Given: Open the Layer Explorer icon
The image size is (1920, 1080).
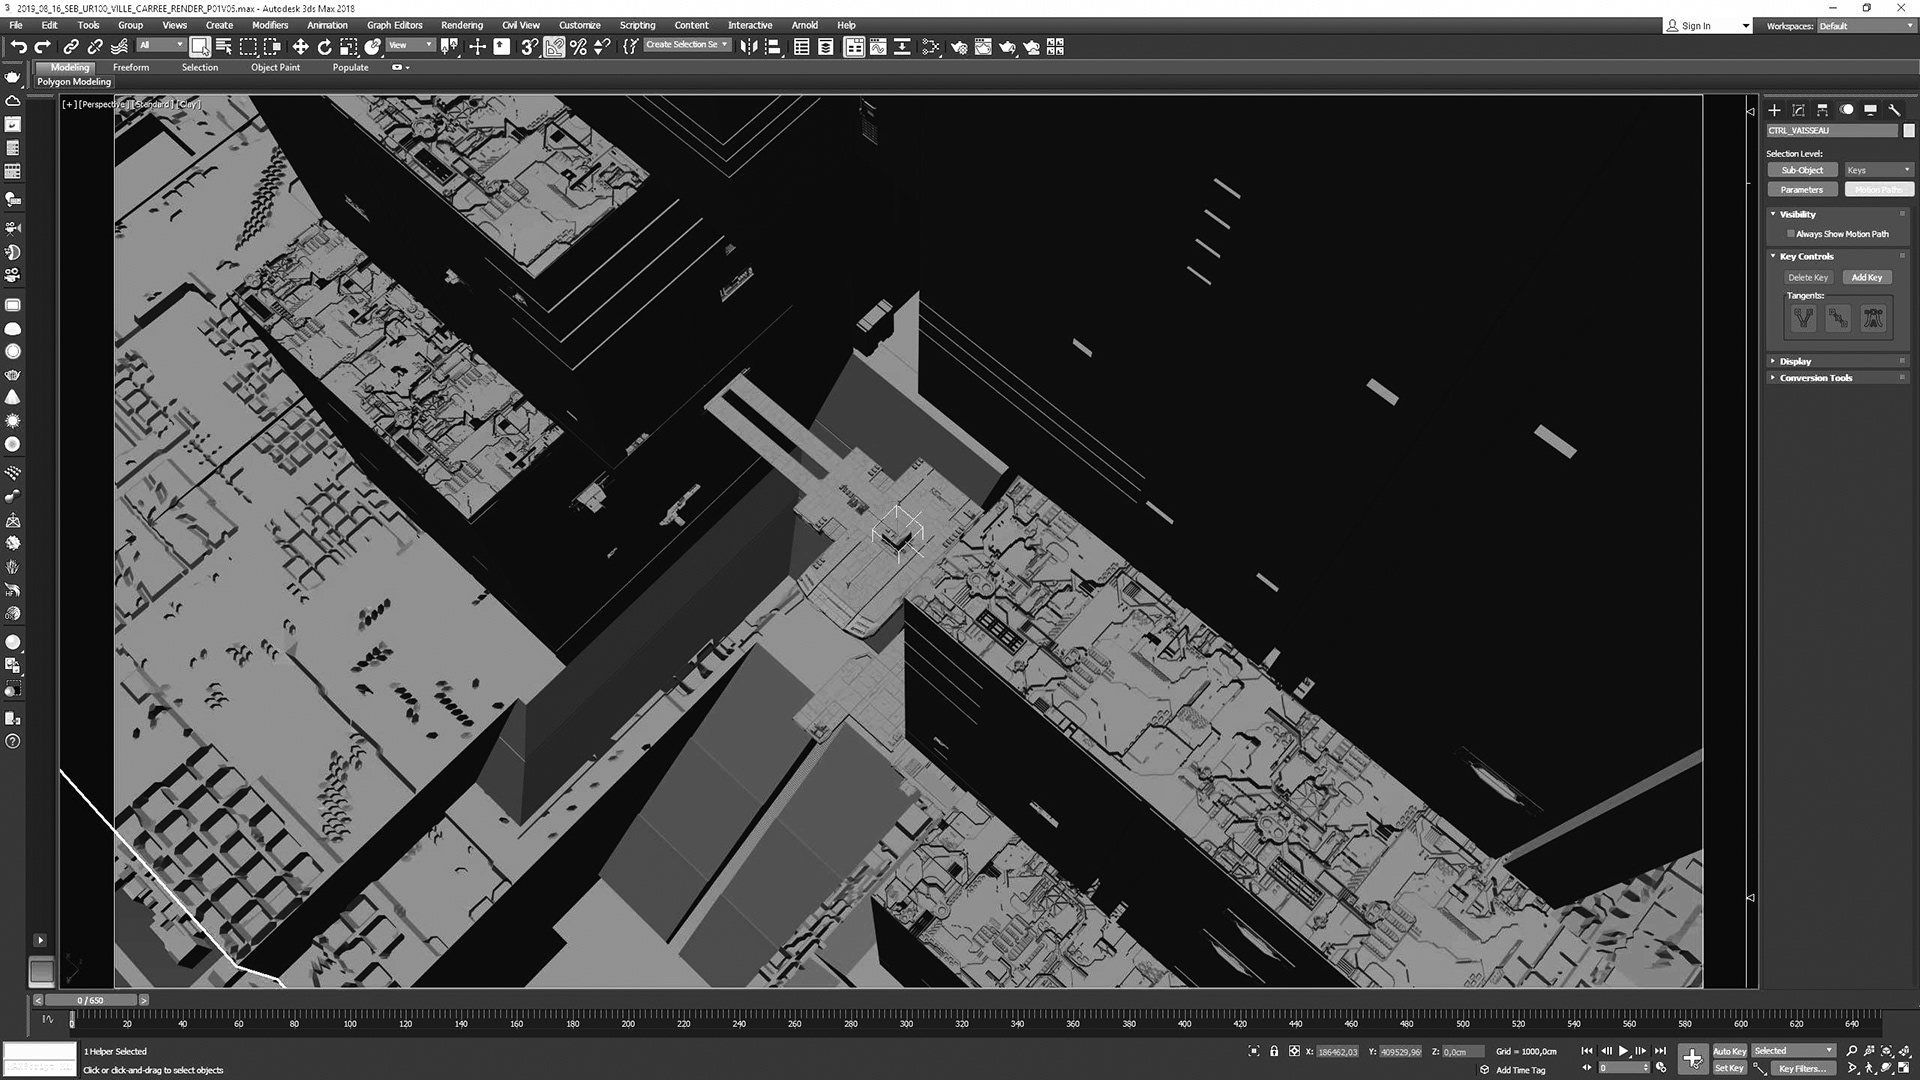Looking at the screenshot, I should (826, 46).
